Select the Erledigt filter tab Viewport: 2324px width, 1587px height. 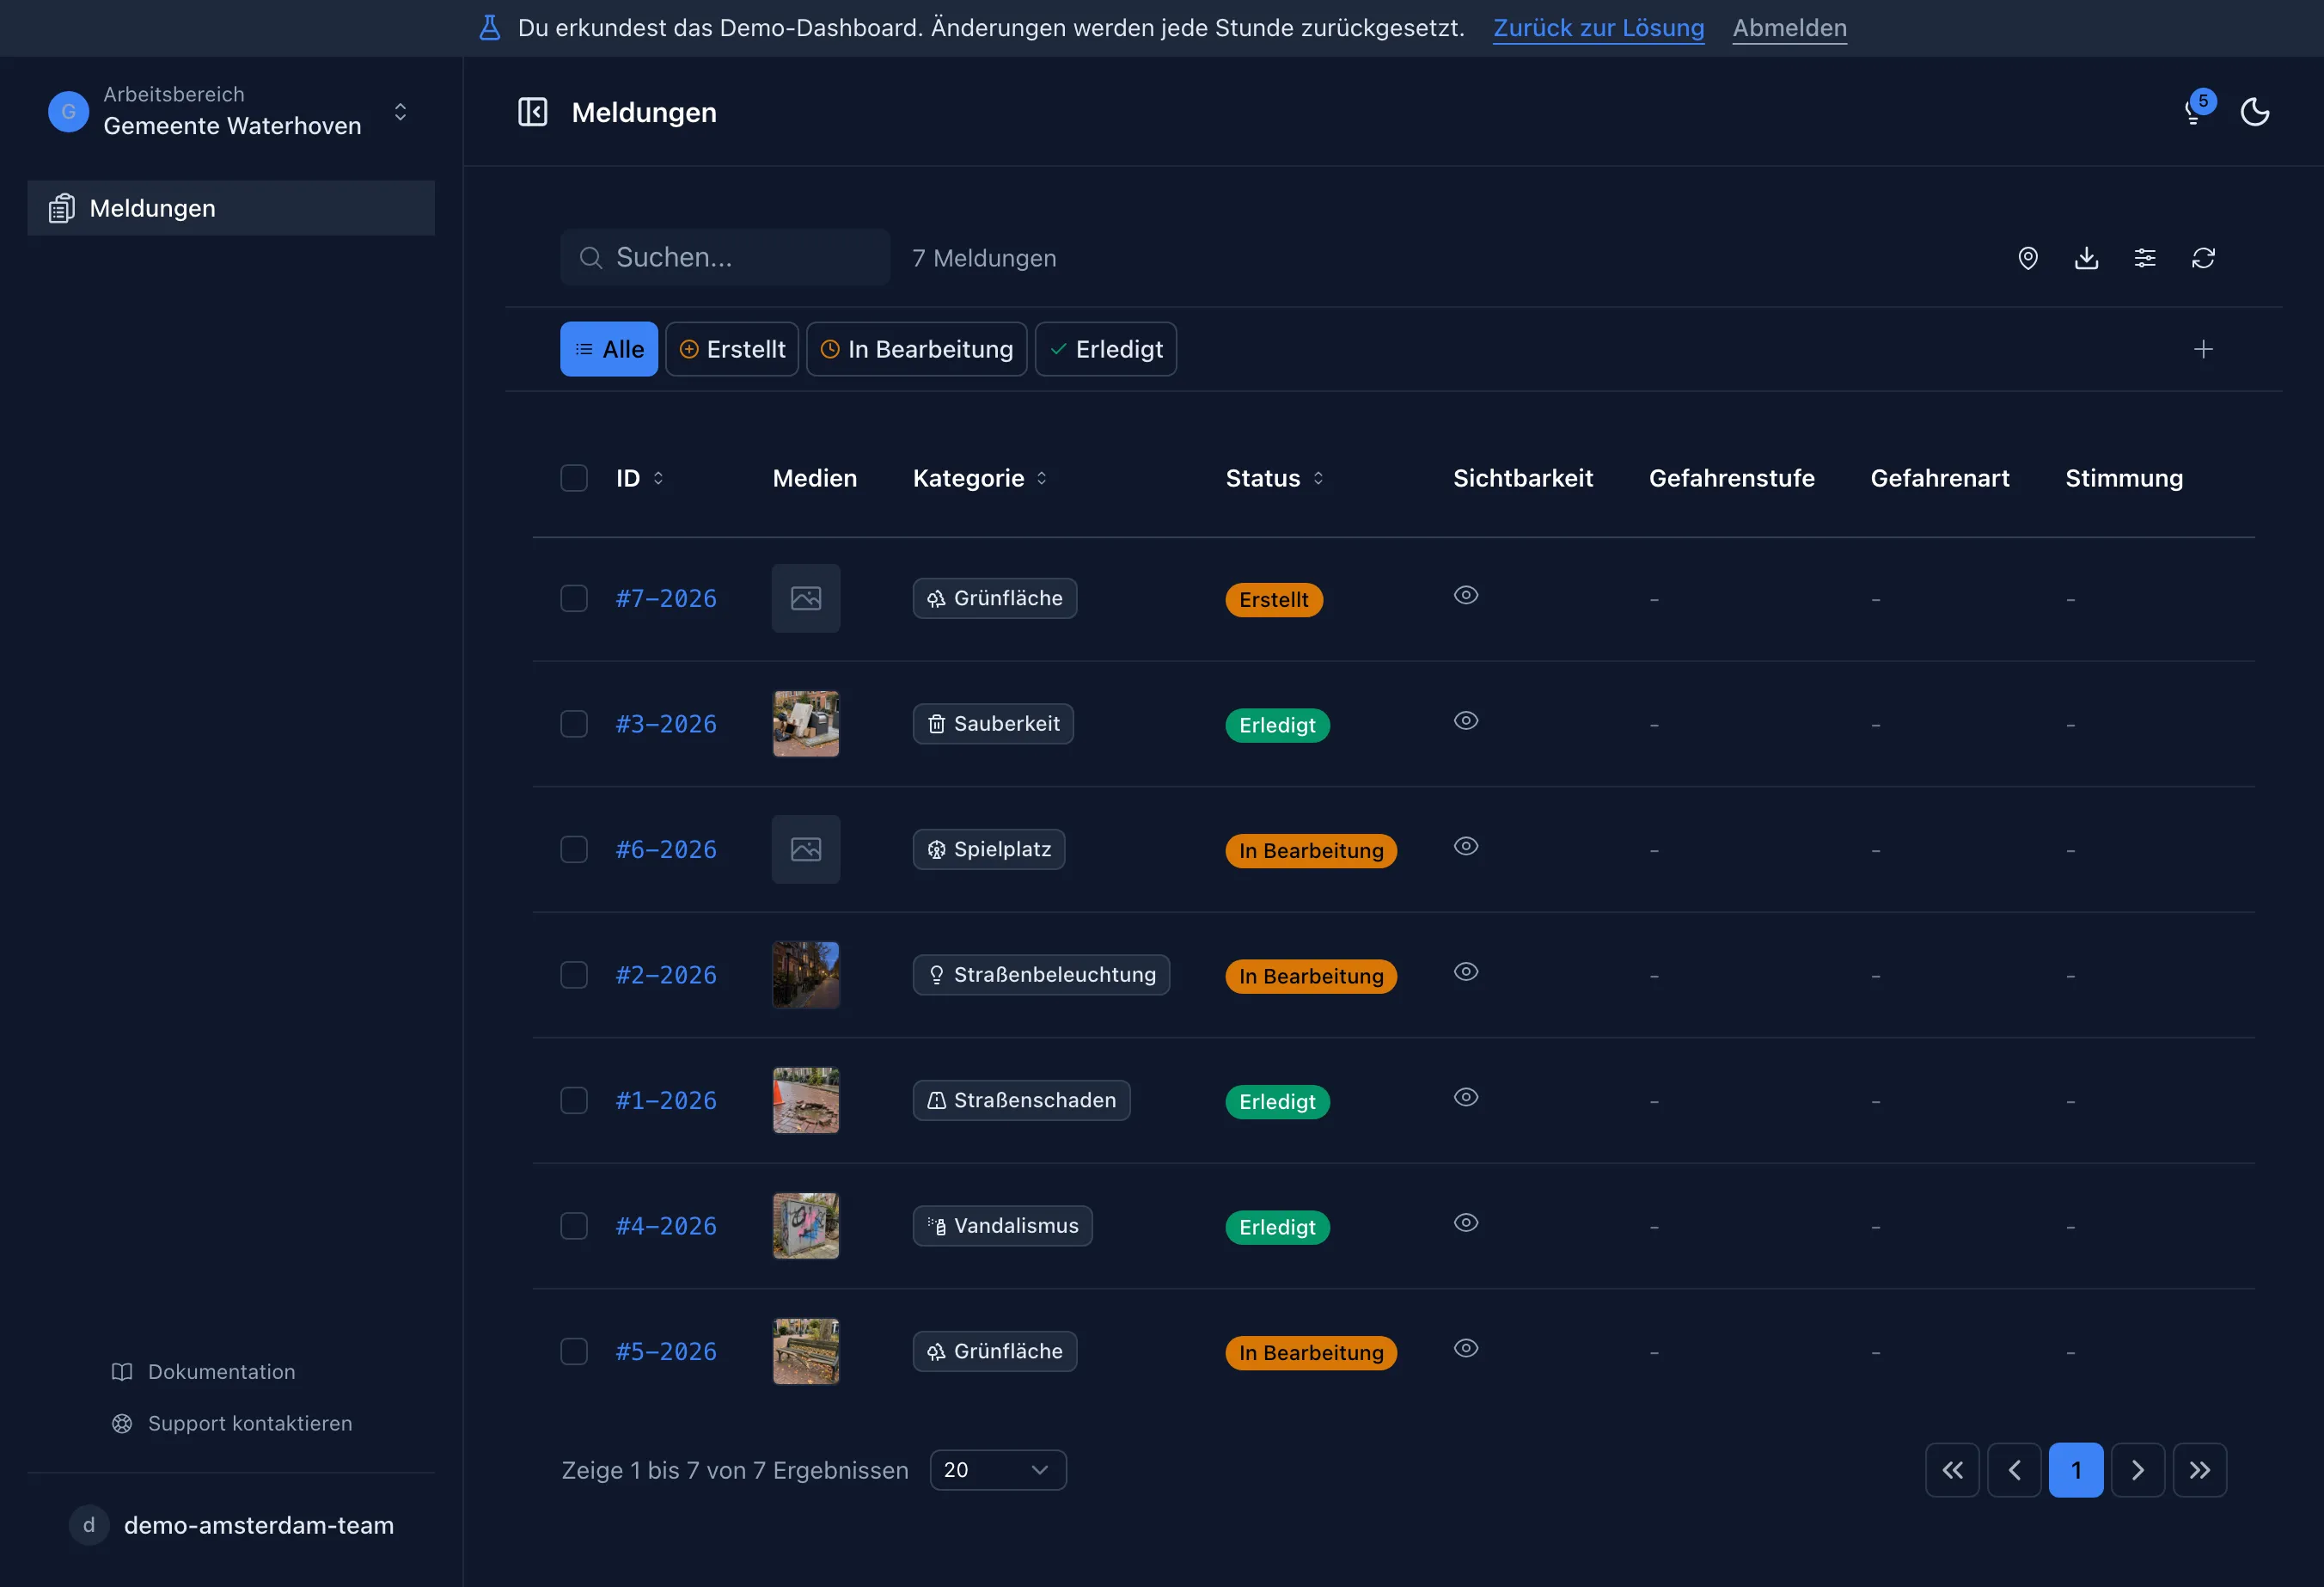(1106, 349)
